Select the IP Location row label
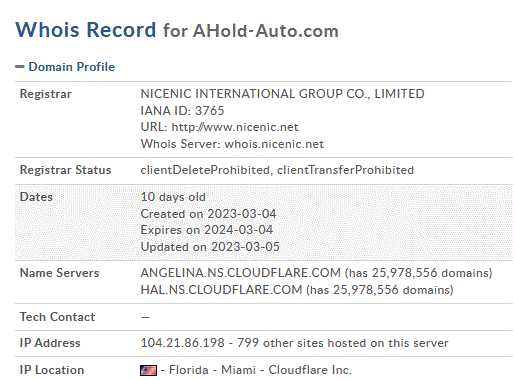Screen dimensions: 514x380 coord(52,370)
